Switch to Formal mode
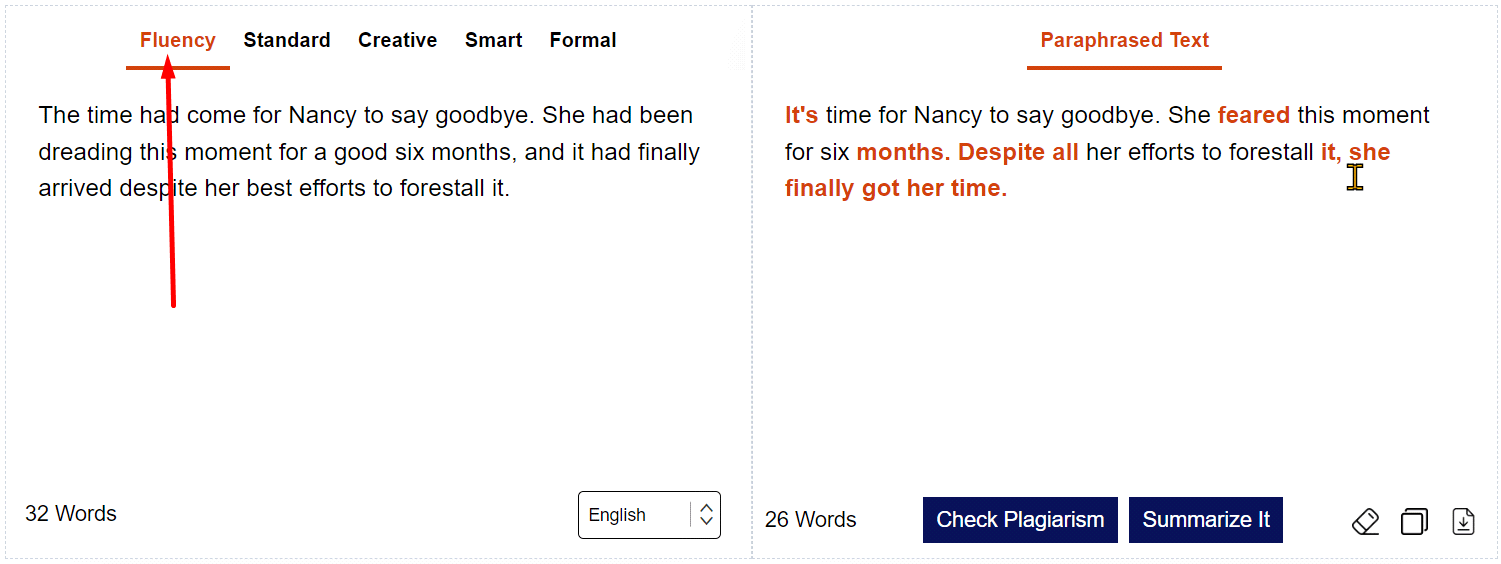This screenshot has height=564, width=1501. 583,41
